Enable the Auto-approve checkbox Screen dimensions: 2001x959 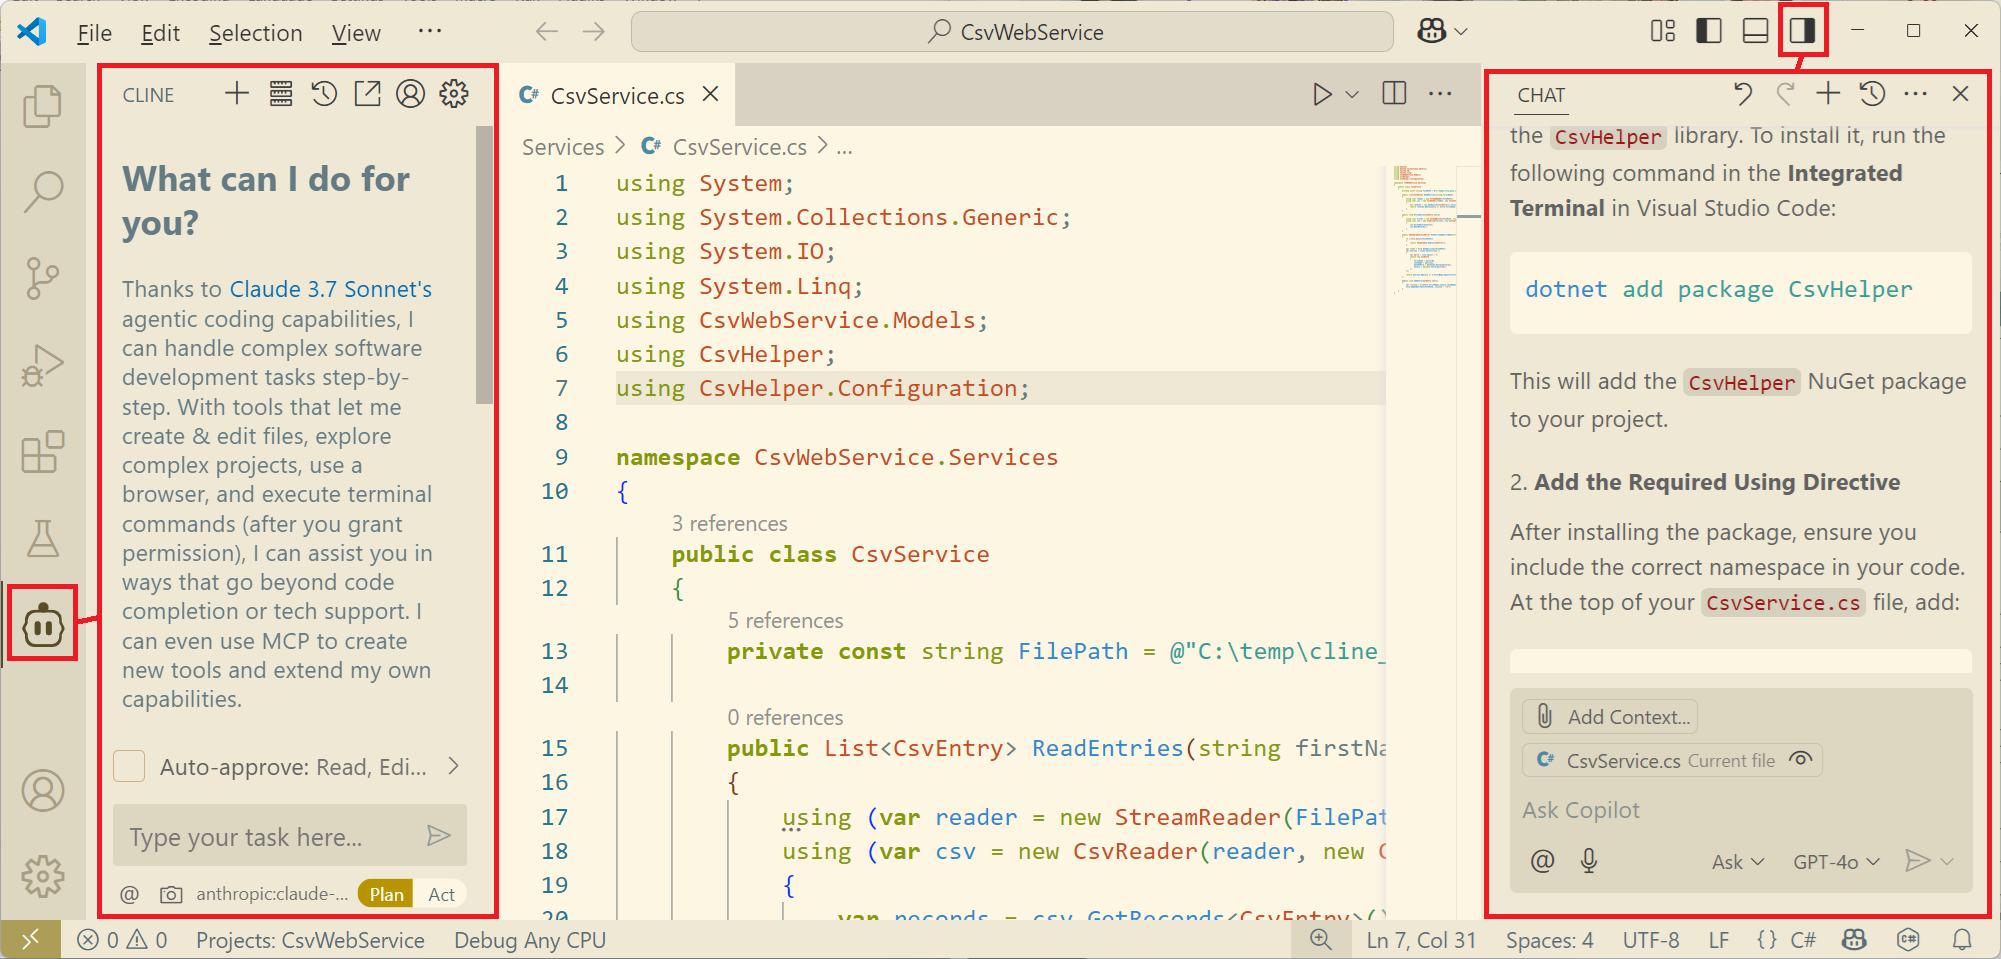pyautogui.click(x=130, y=767)
